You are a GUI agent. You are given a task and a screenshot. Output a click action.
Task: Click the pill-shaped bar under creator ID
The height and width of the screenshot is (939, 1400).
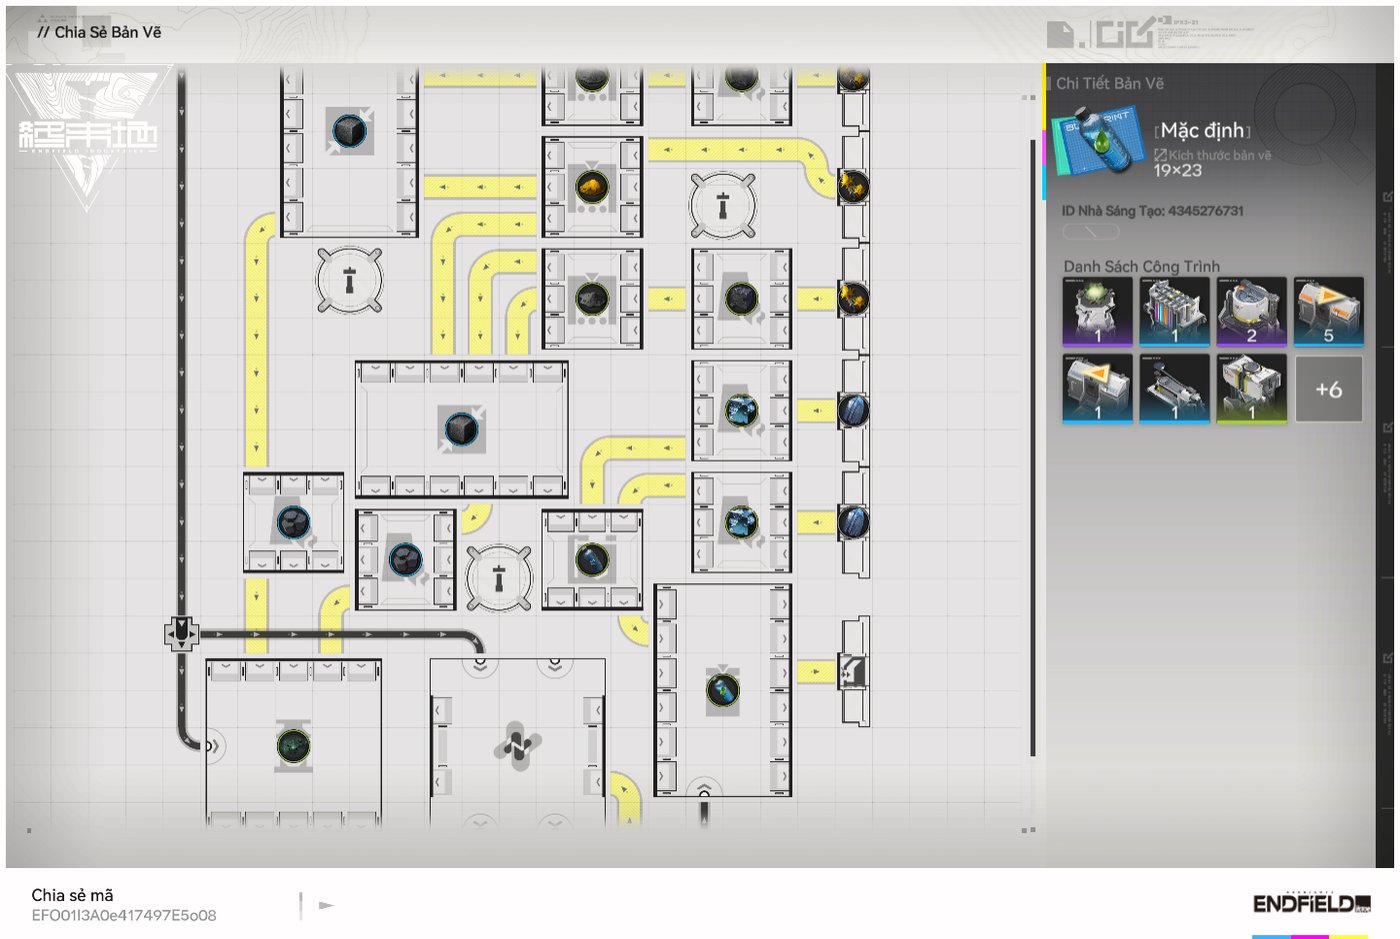coord(1091,232)
